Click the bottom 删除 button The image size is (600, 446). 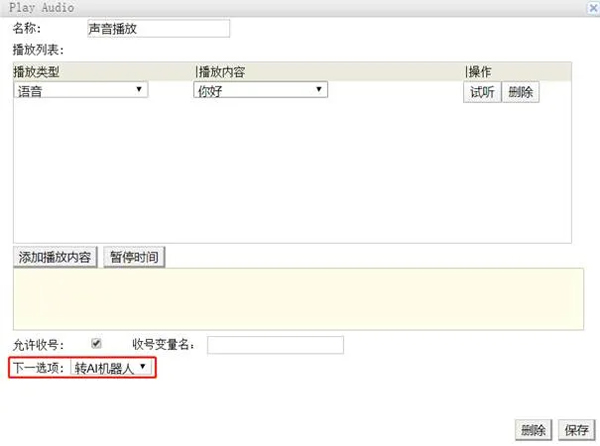[533, 430]
